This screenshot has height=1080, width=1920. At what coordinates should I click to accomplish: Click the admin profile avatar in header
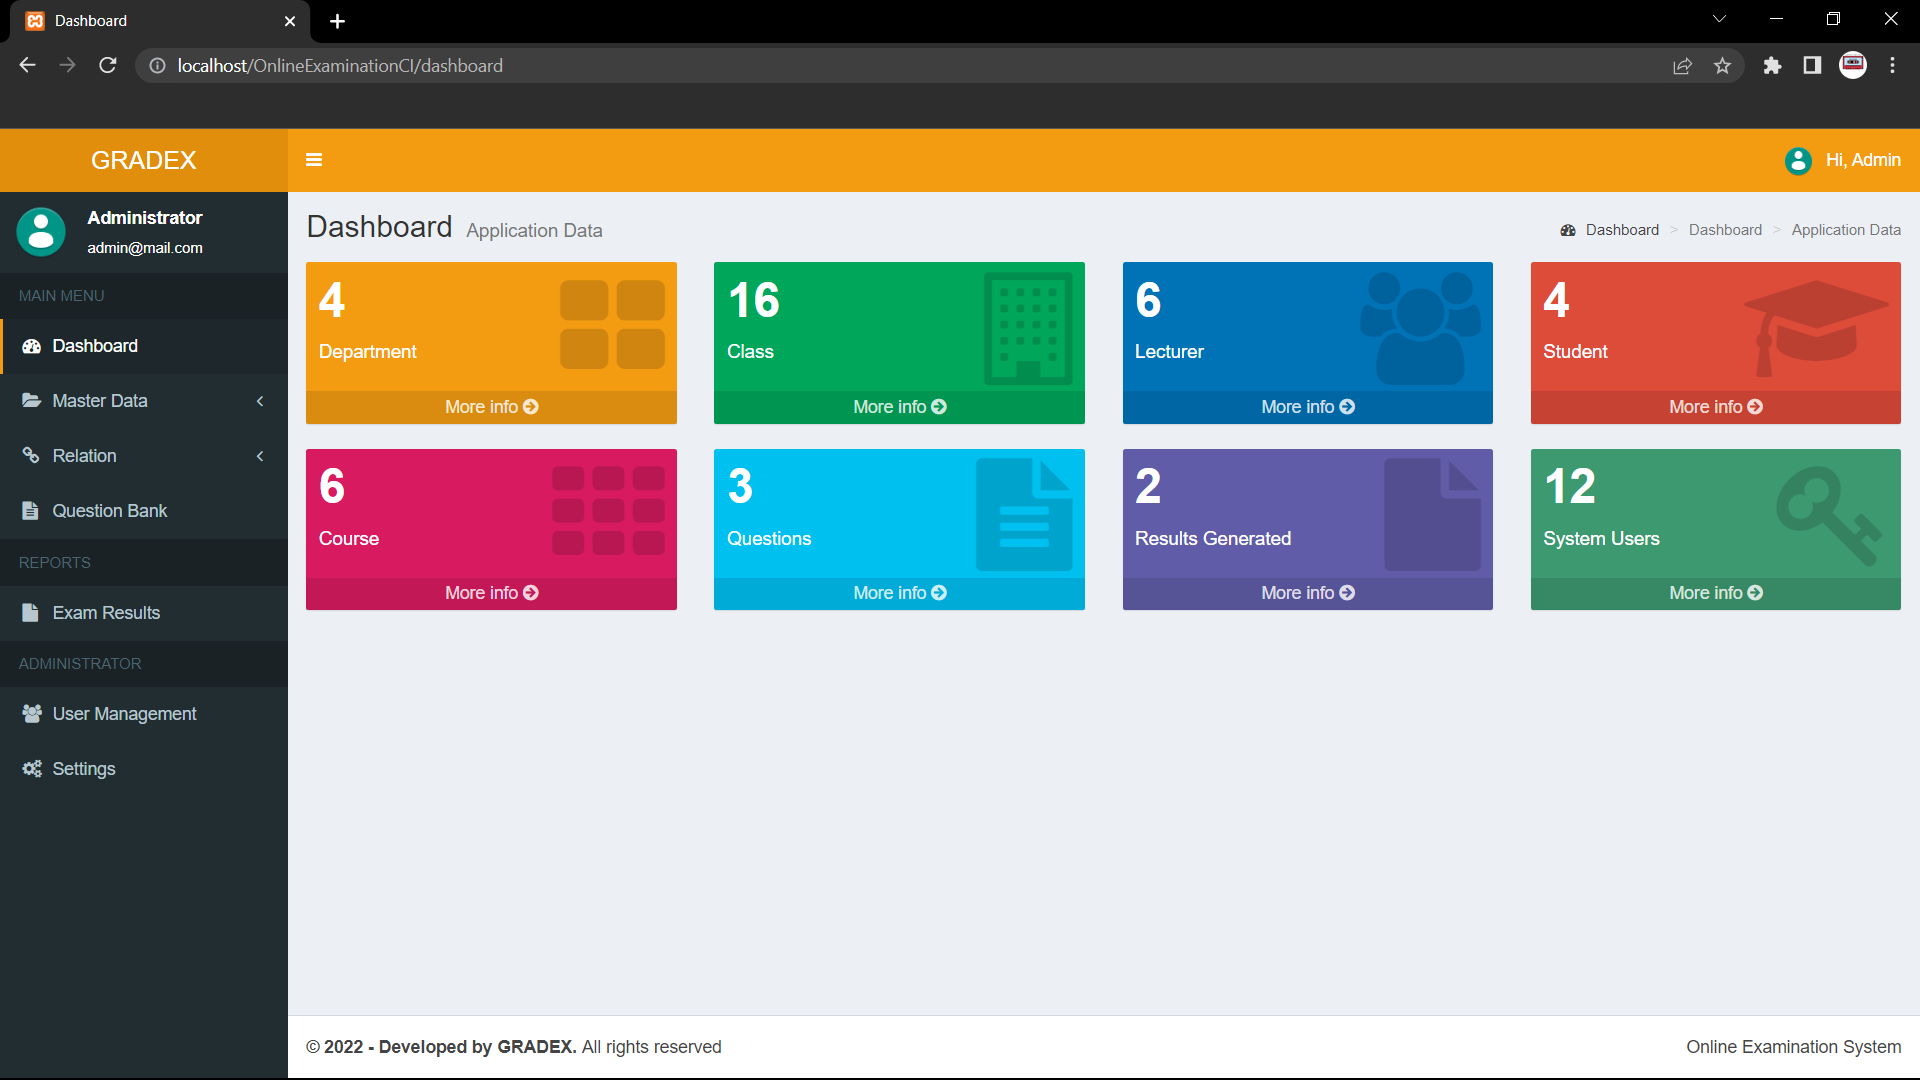click(x=1798, y=160)
